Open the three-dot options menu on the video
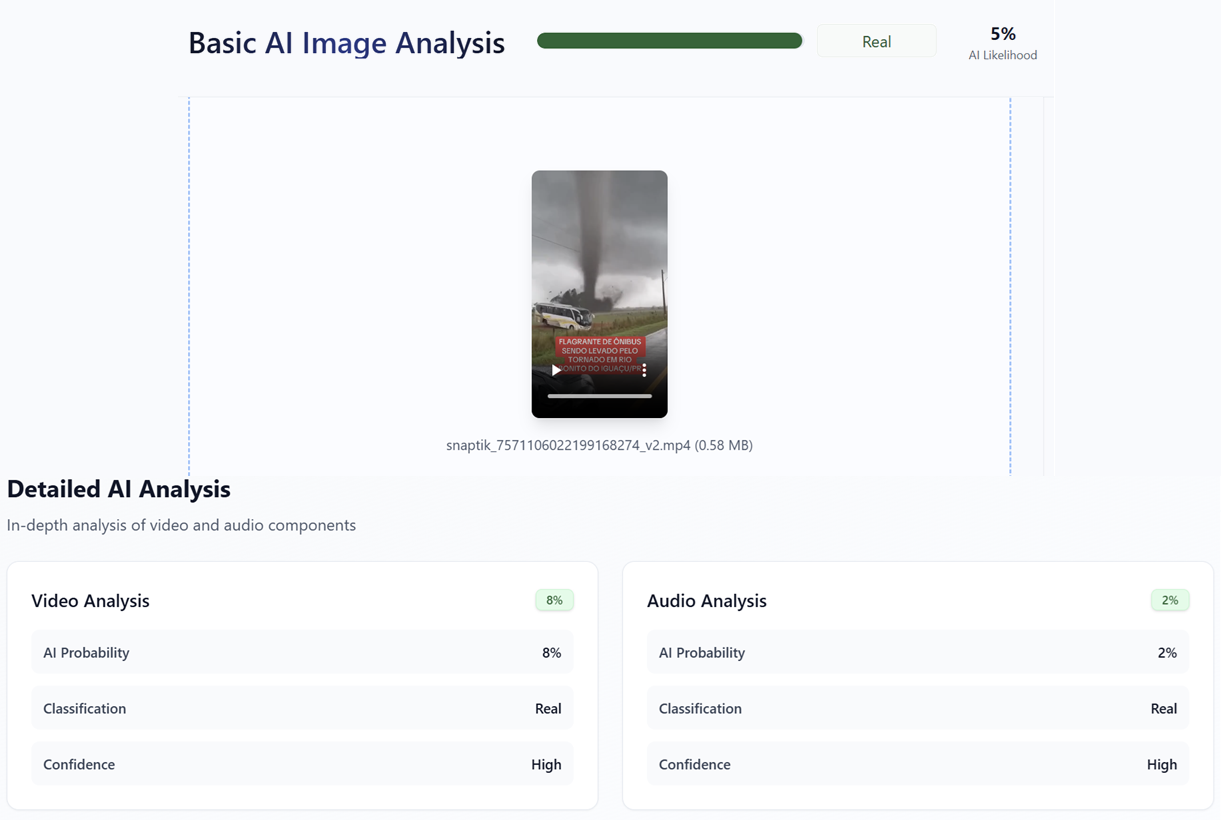Viewport: 1221px width, 820px height. 644,370
